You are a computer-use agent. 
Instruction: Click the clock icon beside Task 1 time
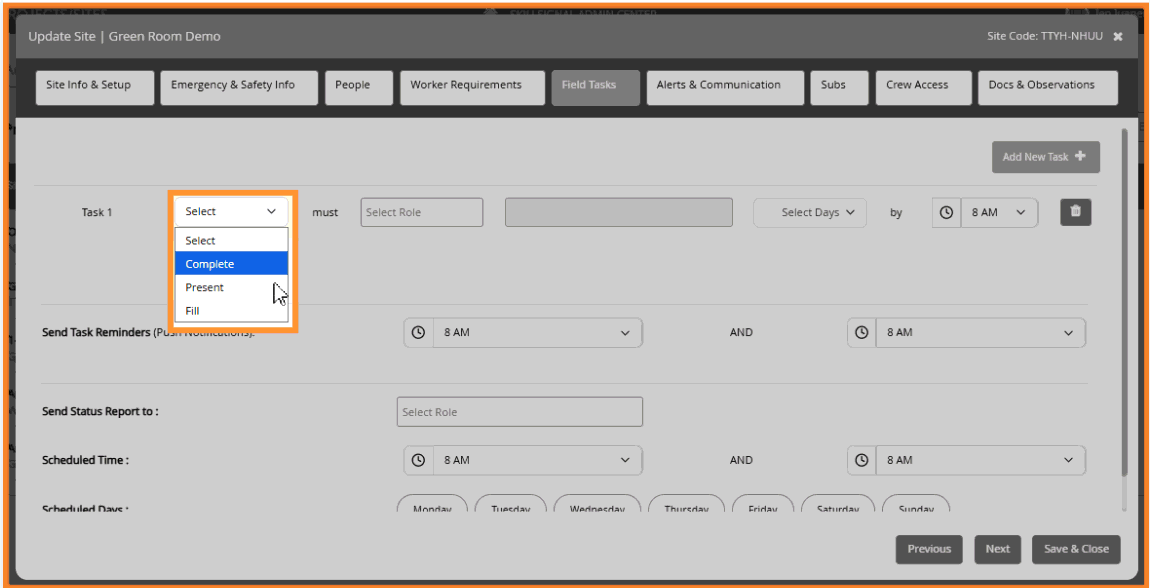coord(945,211)
